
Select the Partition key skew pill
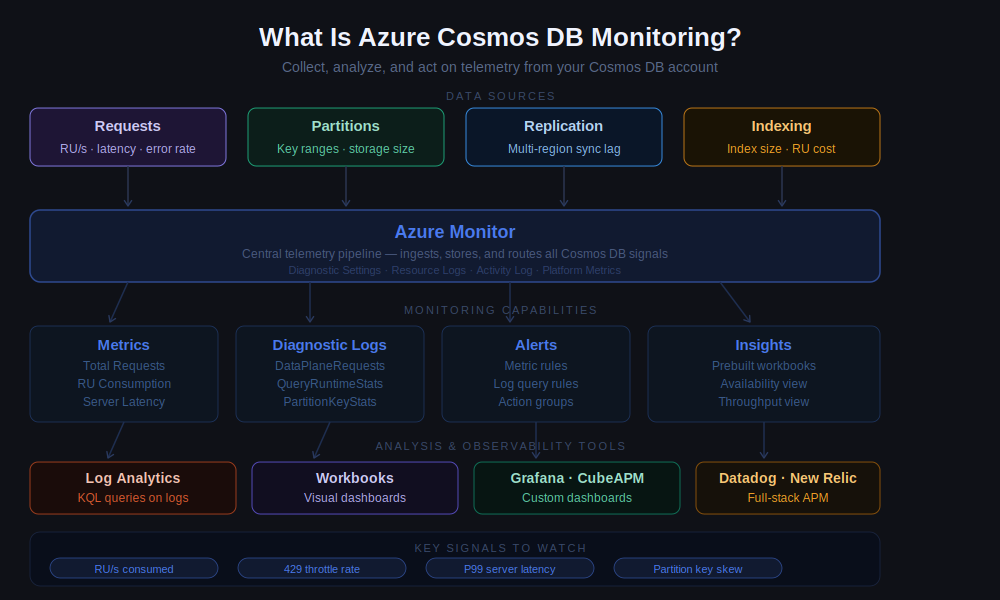tap(698, 568)
